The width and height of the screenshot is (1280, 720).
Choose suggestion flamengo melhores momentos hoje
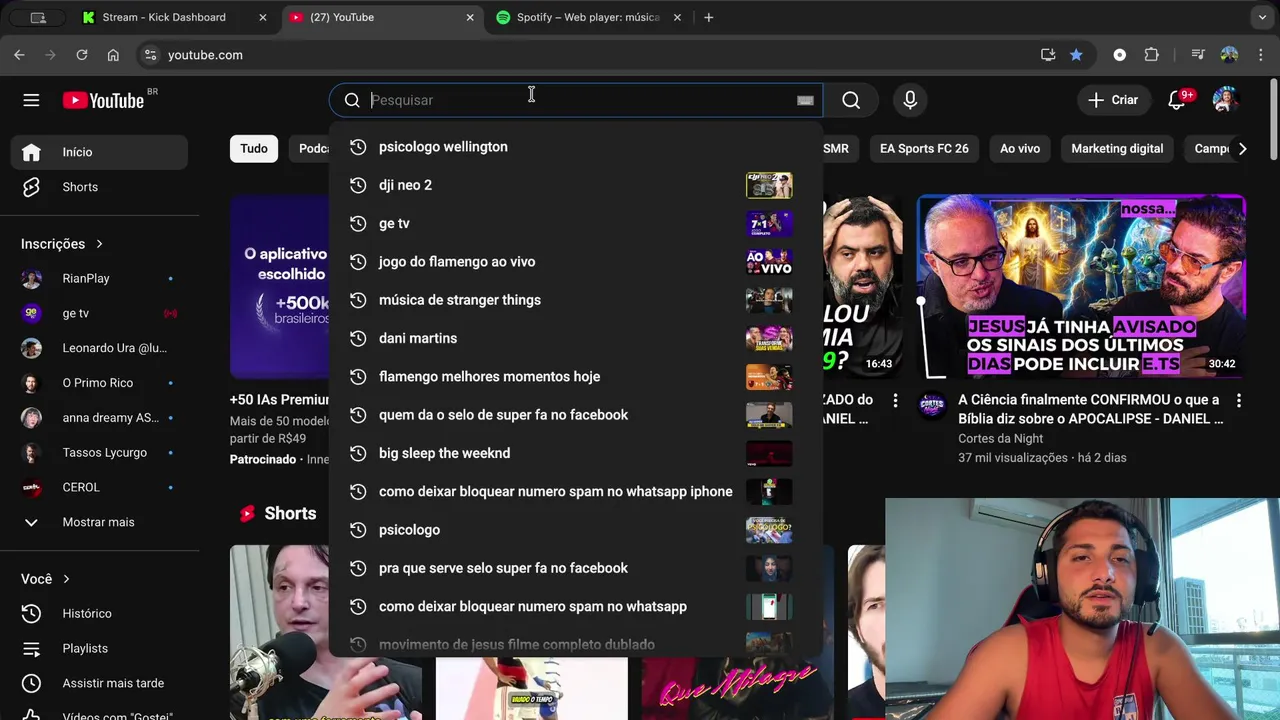point(575,377)
